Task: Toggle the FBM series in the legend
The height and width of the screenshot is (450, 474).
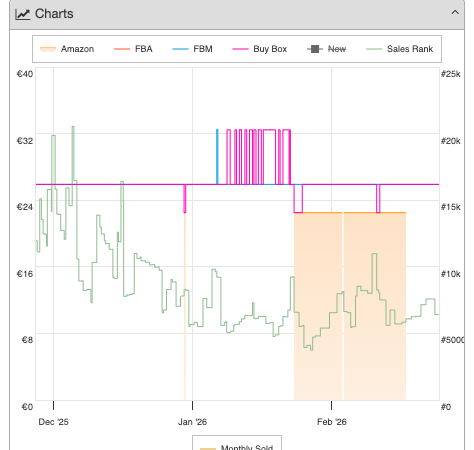Action: click(192, 49)
